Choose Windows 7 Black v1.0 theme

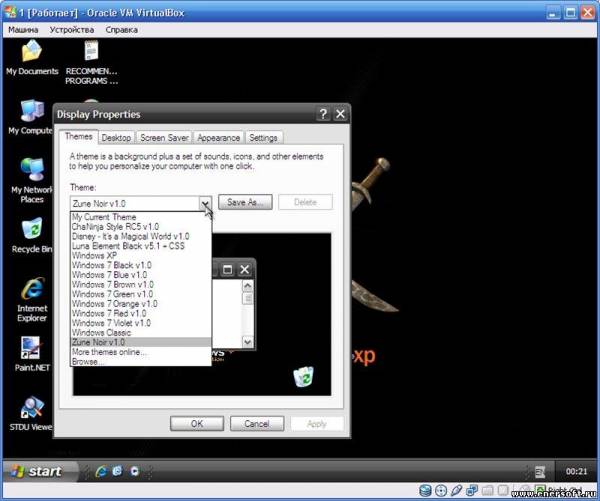tap(141, 265)
